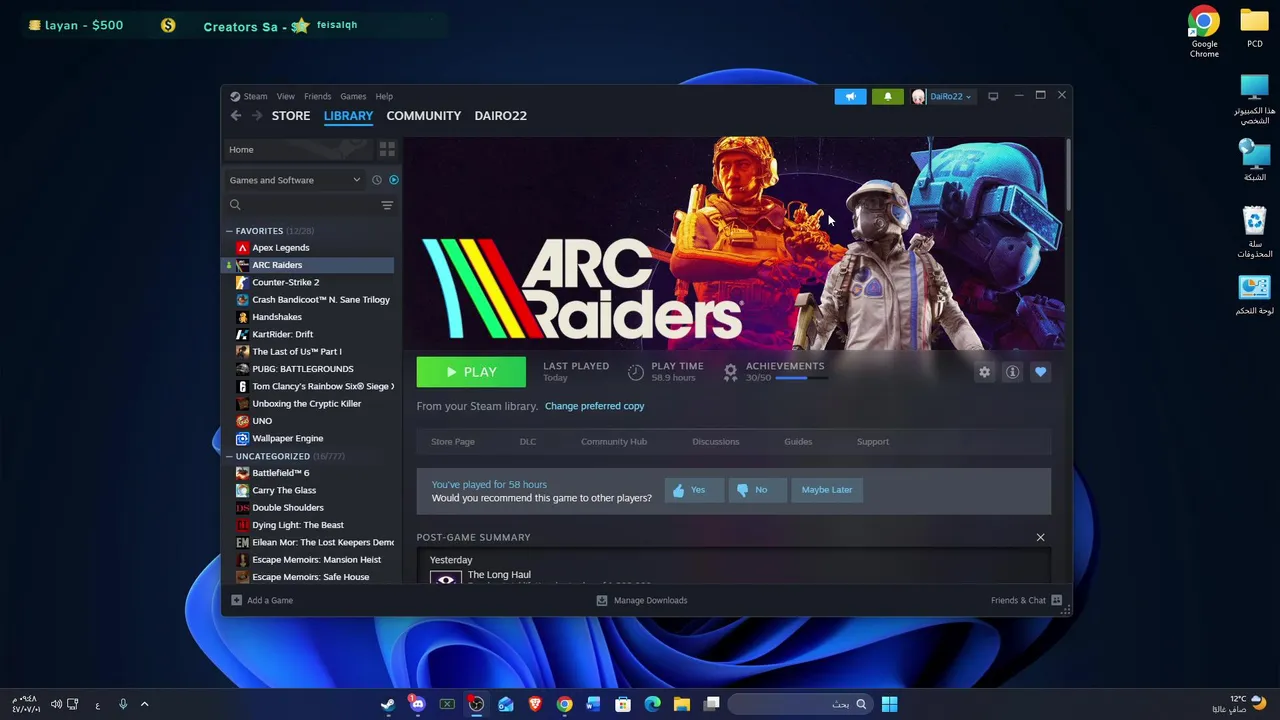The image size is (1280, 720).
Task: Open the Friends menu
Action: [317, 96]
